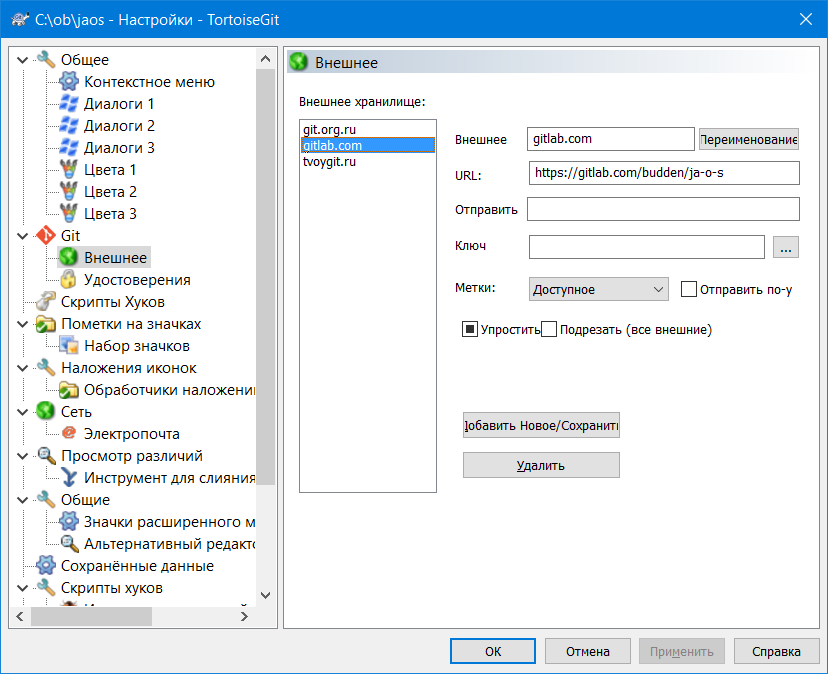Confirm settings with the OK button
Screen dimensions: 828x674
pyautogui.click(x=493, y=651)
